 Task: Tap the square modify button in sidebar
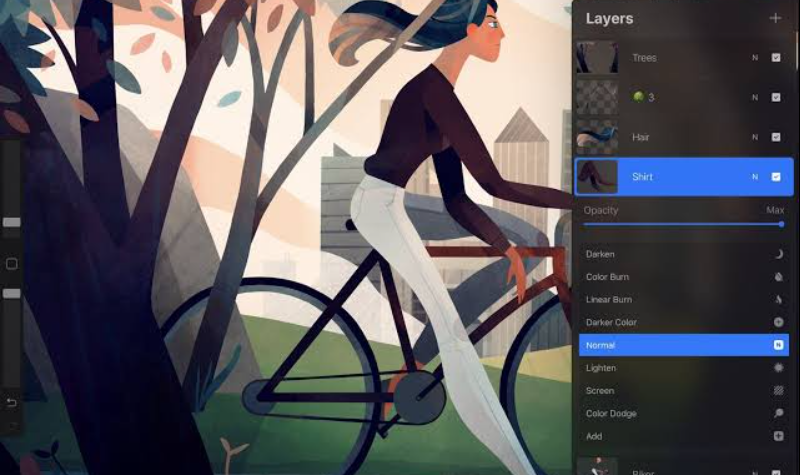tap(12, 264)
